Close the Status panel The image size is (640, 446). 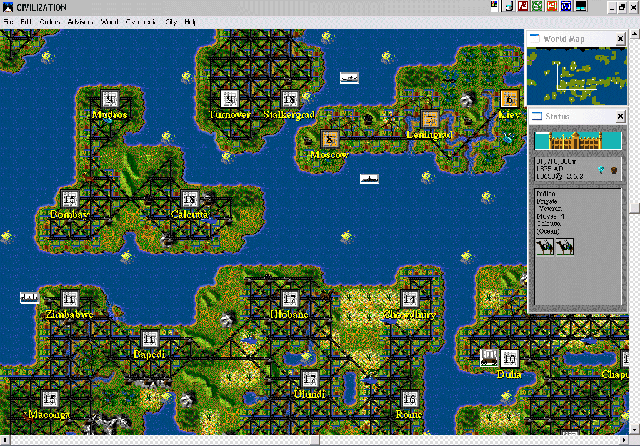coord(620,117)
